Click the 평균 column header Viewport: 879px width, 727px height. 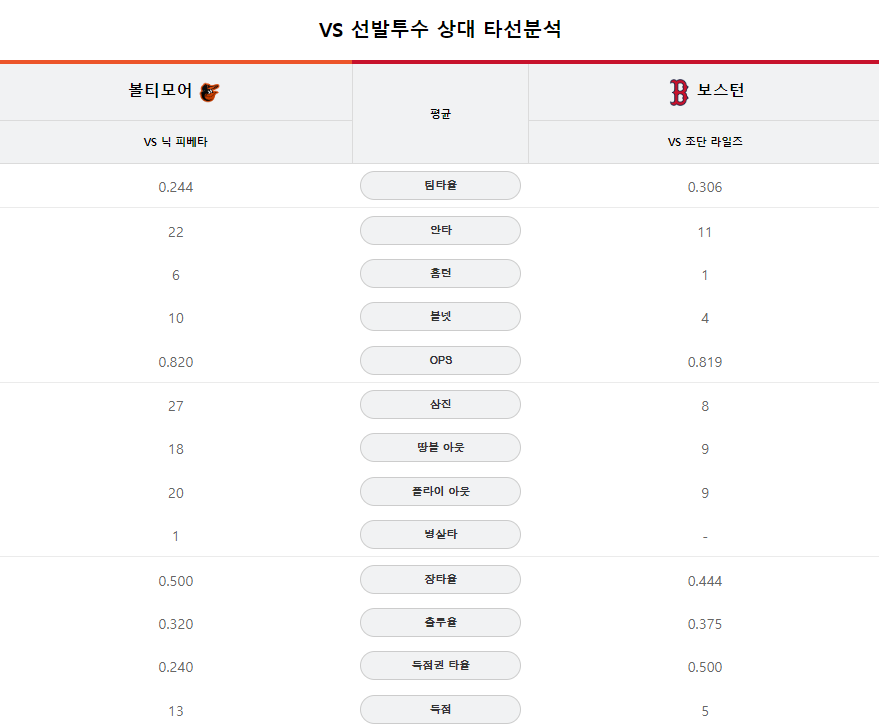[440, 114]
